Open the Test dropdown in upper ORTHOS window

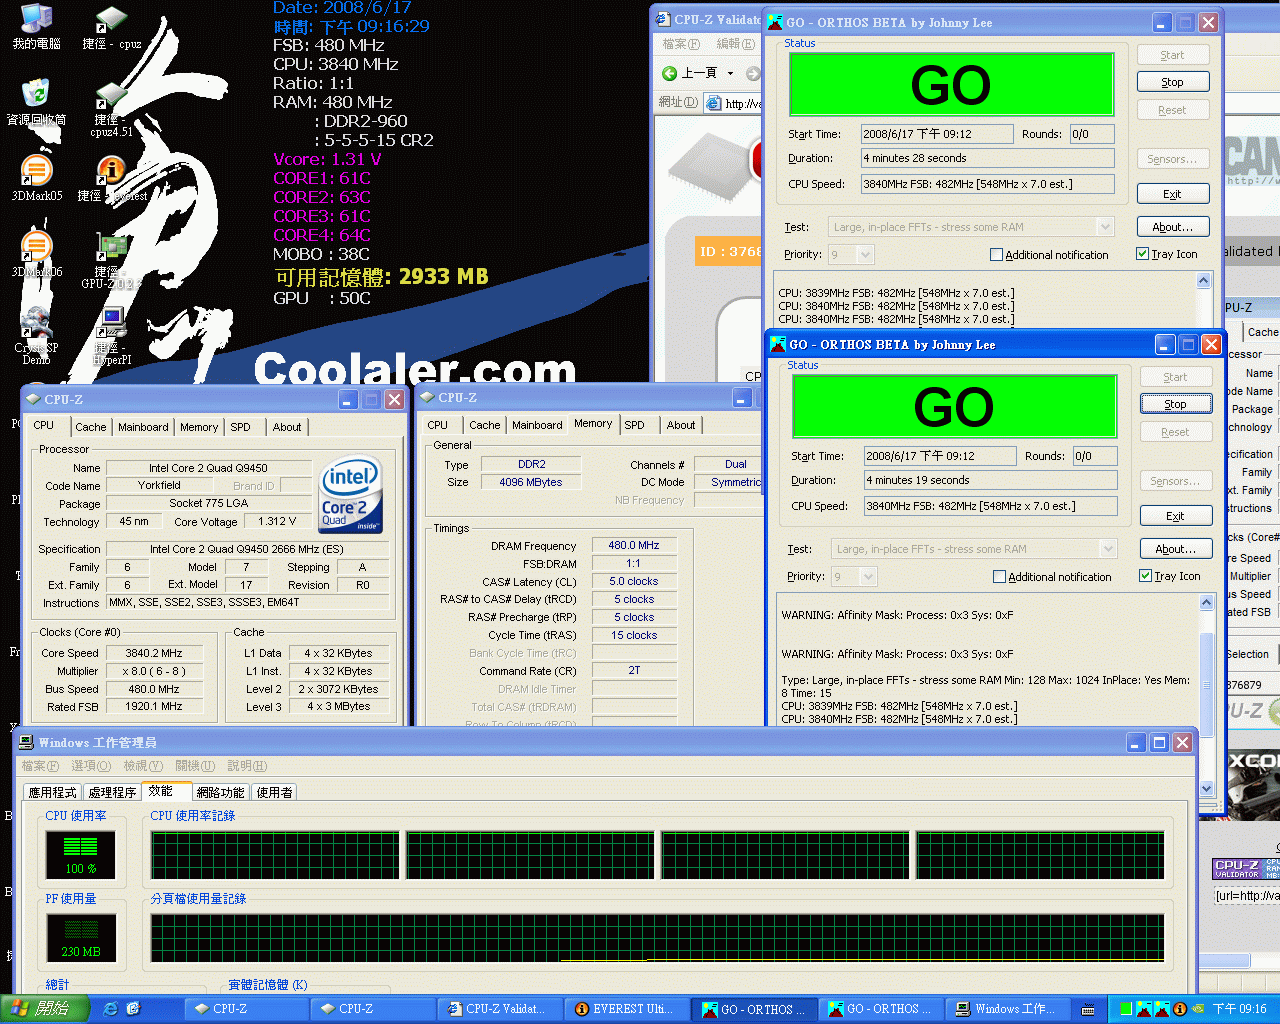1104,227
